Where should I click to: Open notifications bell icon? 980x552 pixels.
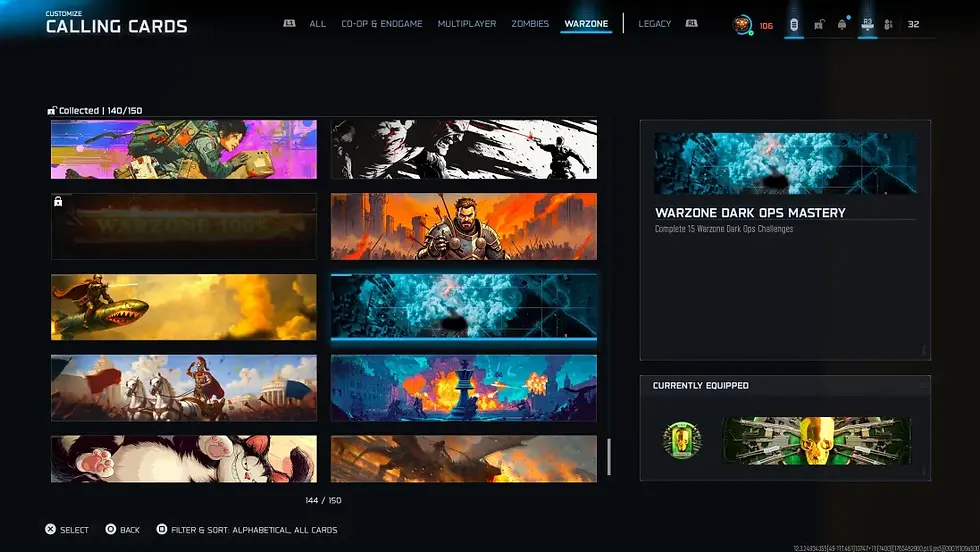click(x=842, y=24)
